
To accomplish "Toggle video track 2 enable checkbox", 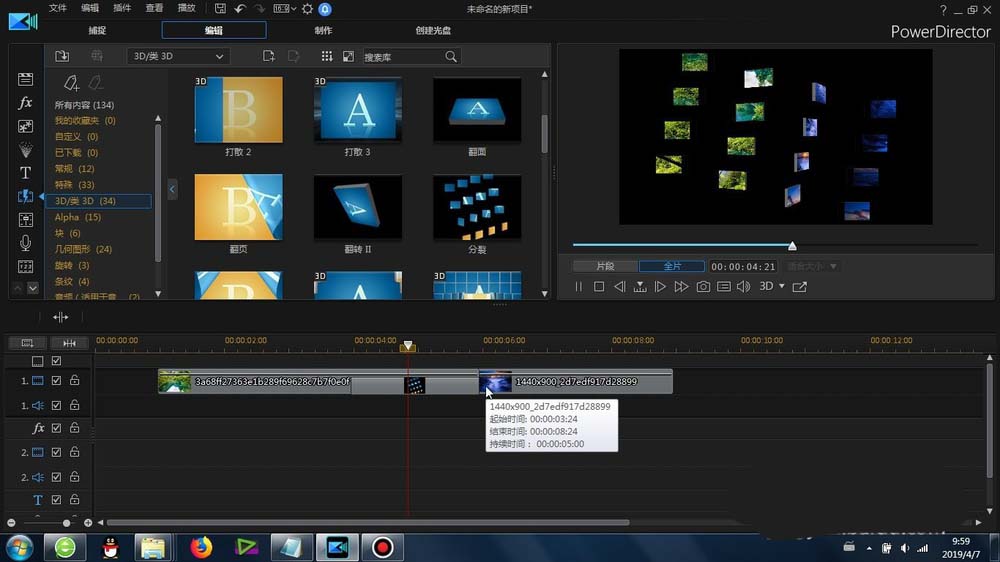I will point(56,452).
